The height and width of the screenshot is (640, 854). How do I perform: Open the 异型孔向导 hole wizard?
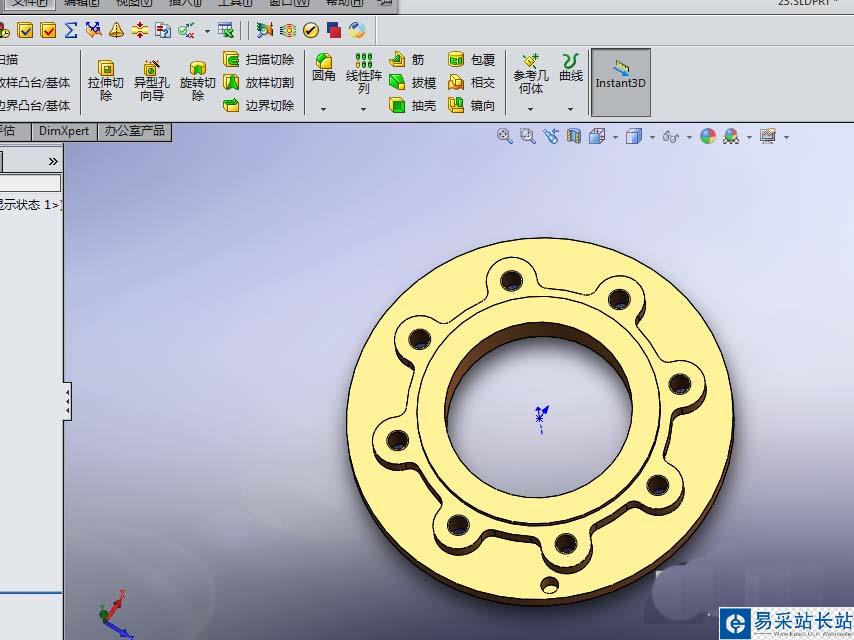click(152, 81)
